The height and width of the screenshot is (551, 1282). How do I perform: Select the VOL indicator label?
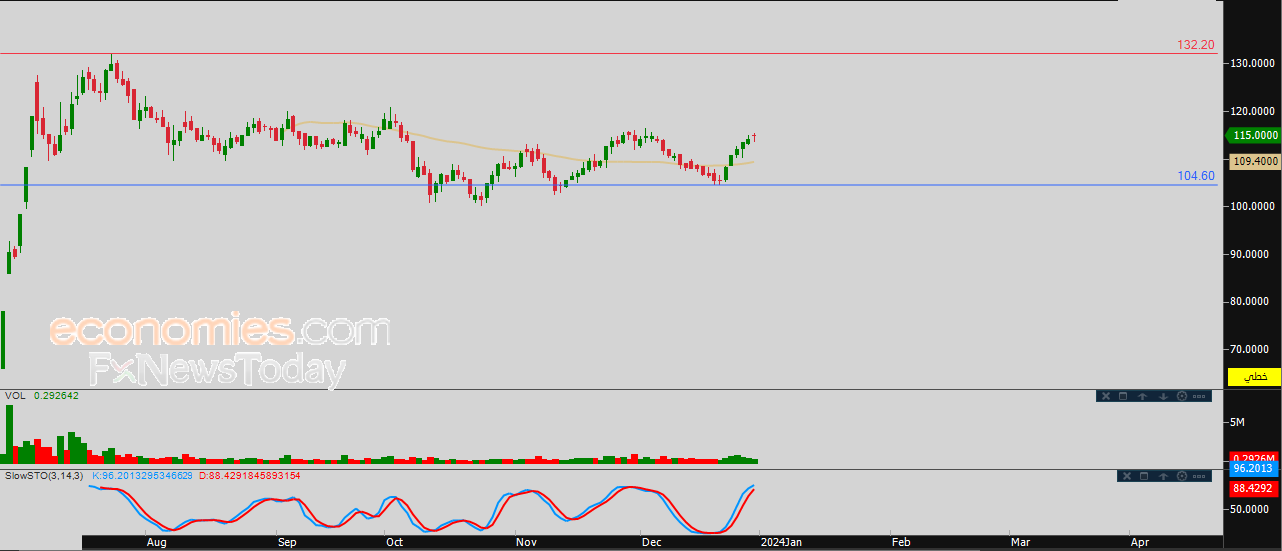coord(15,396)
